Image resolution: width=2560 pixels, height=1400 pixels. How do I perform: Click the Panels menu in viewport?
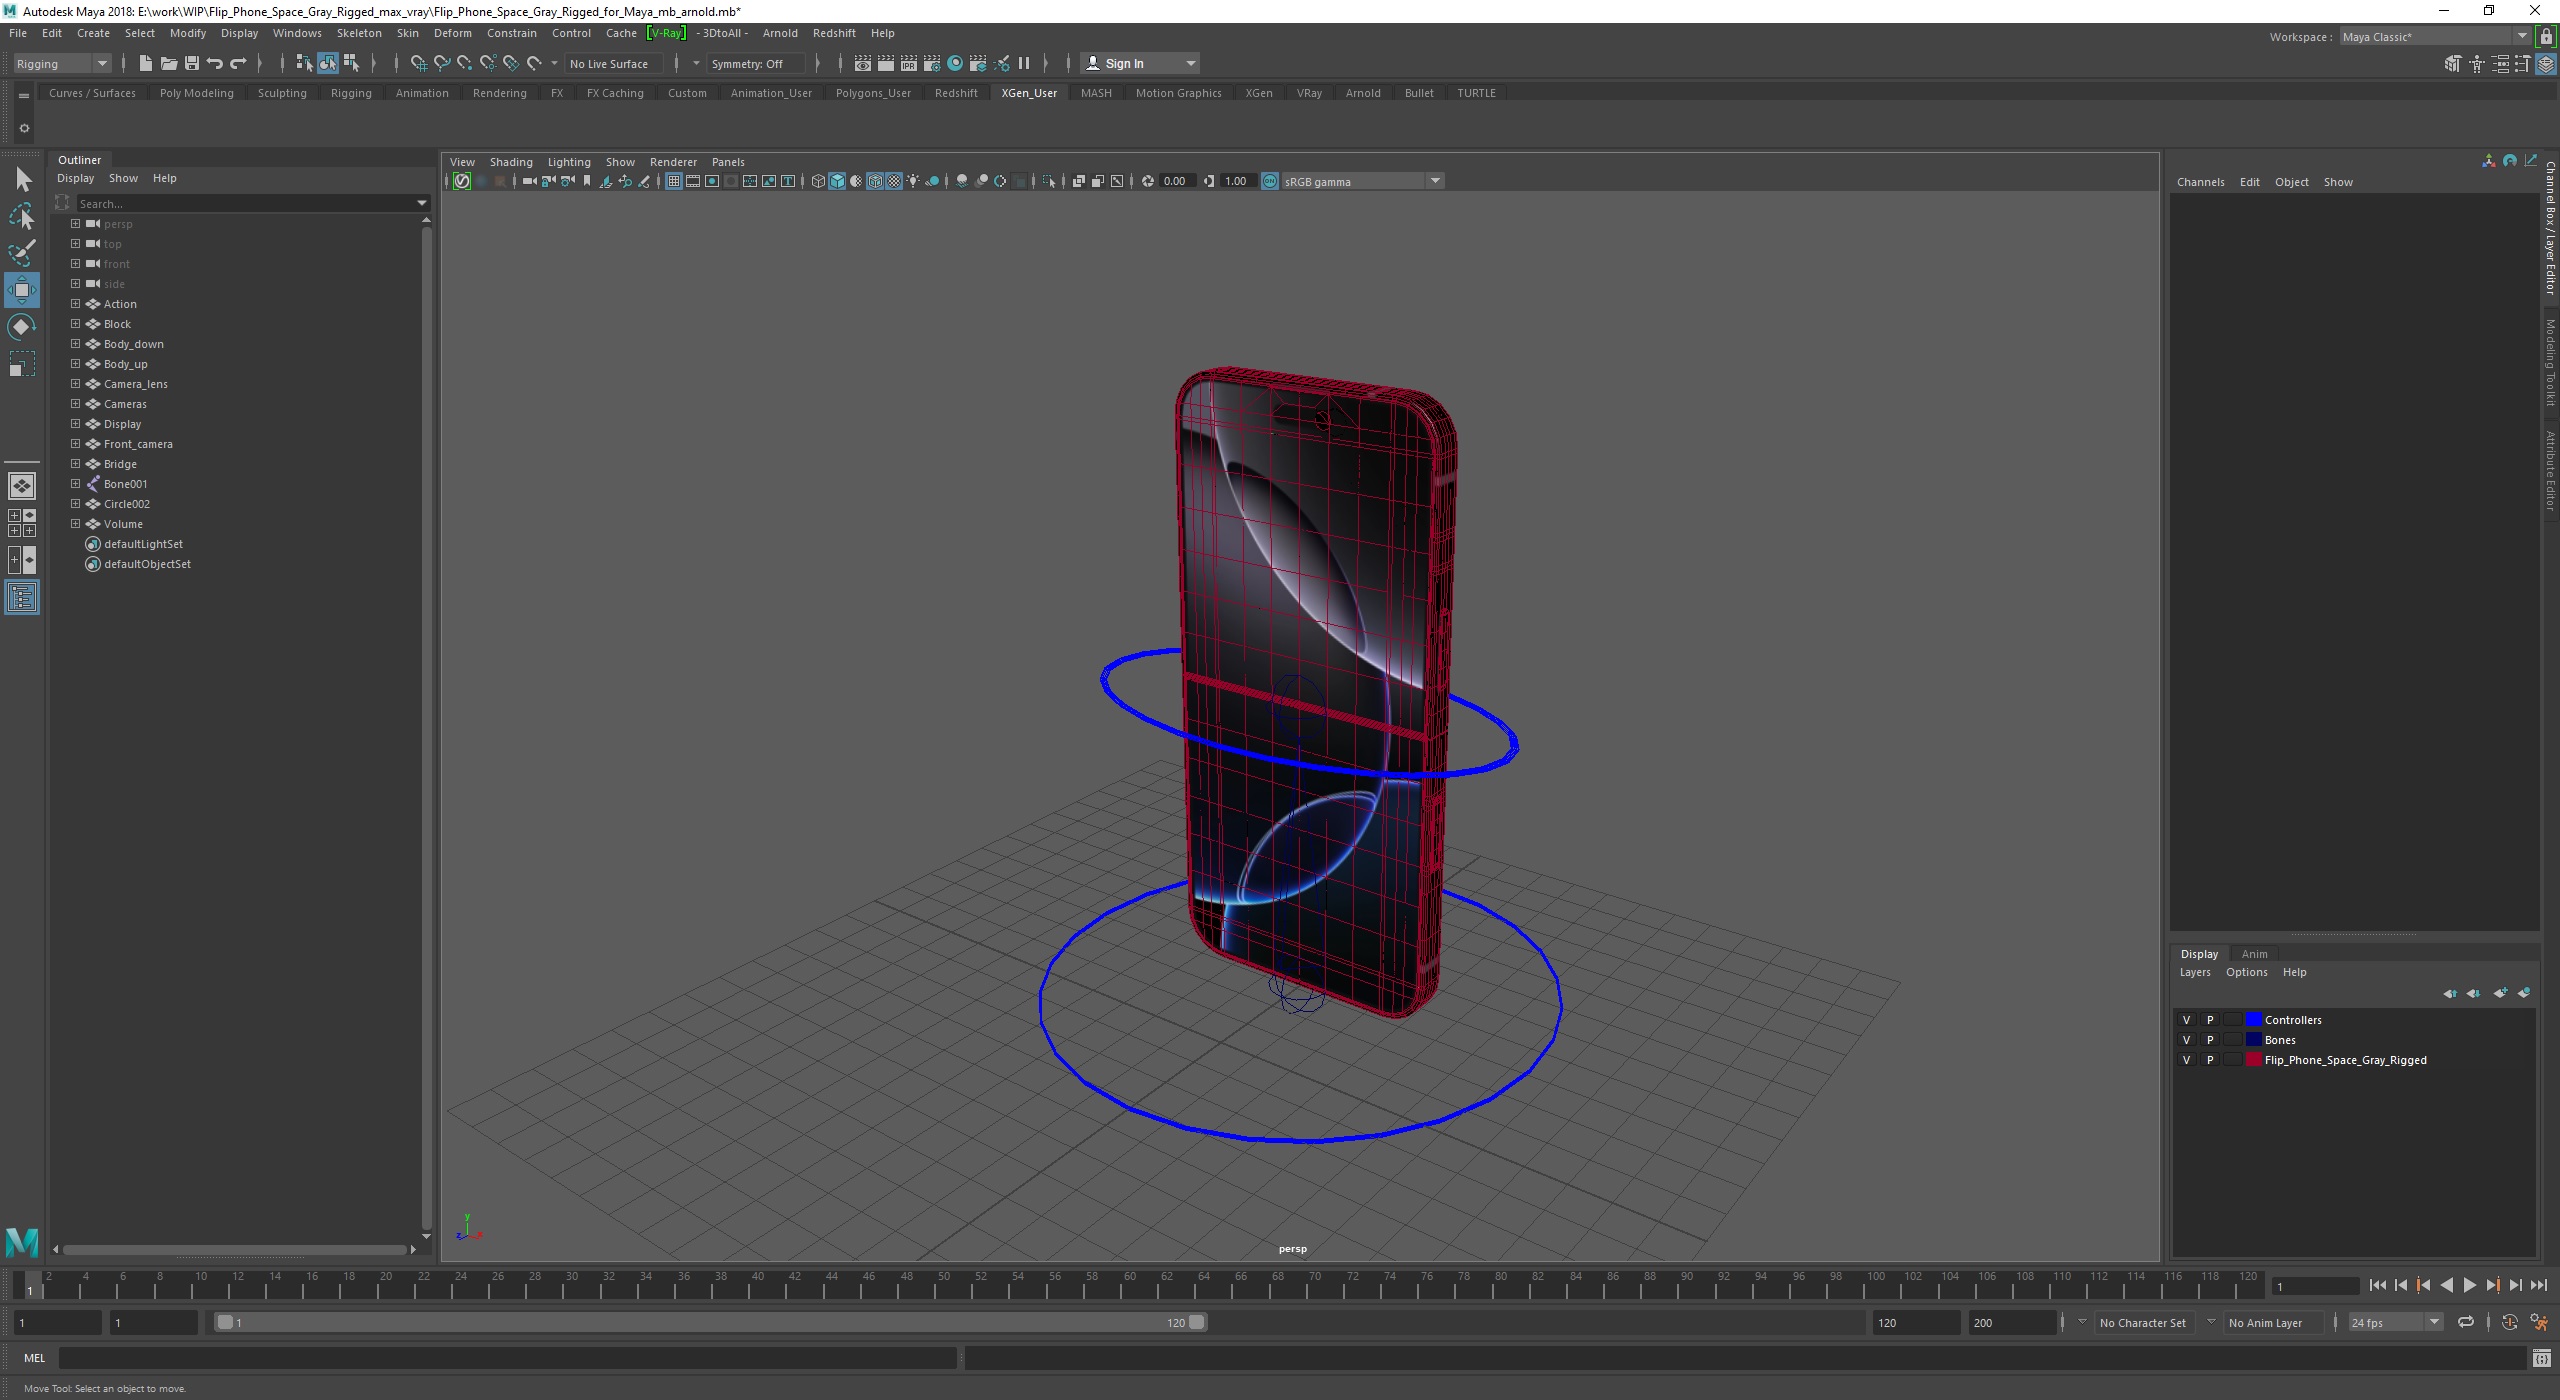[727, 160]
